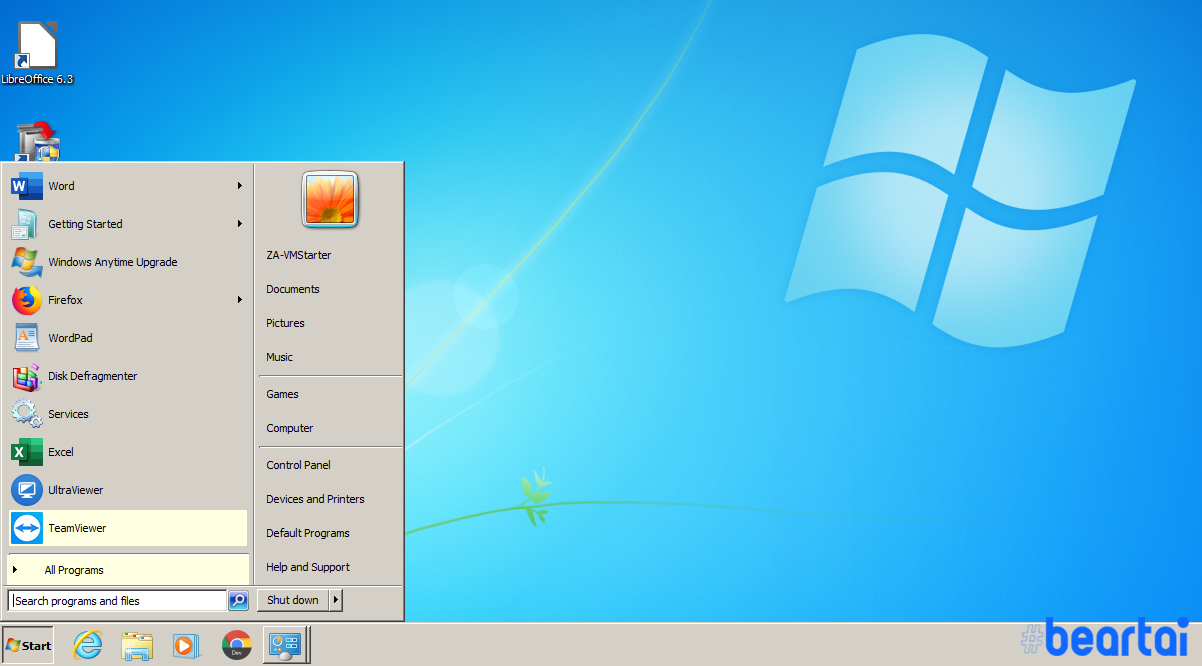Expand the Firefox jump list arrow
Viewport: 1202px width, 666px height.
point(240,300)
